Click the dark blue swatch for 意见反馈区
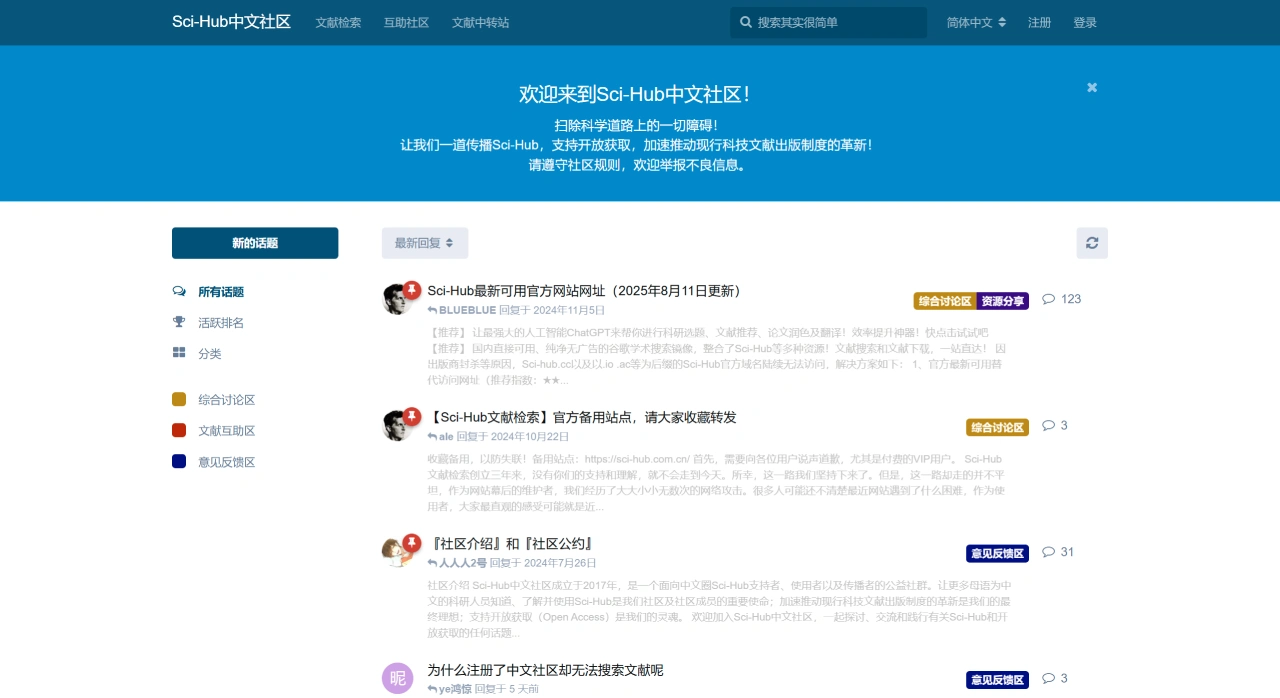Viewport: 1280px width, 698px height. point(179,461)
